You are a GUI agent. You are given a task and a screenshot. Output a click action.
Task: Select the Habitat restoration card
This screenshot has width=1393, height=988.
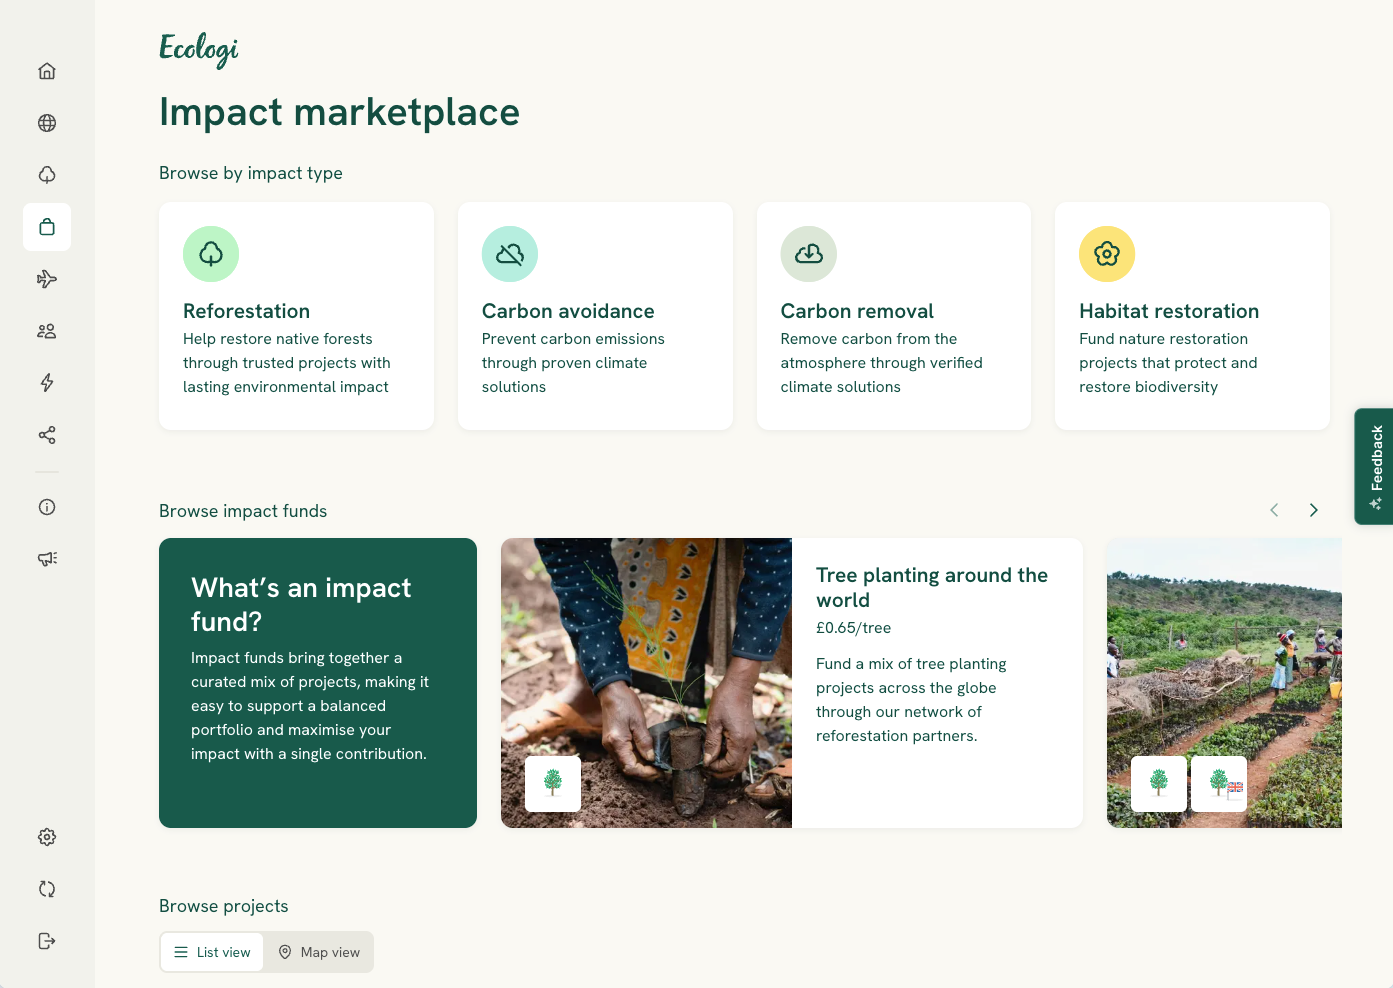click(x=1192, y=316)
